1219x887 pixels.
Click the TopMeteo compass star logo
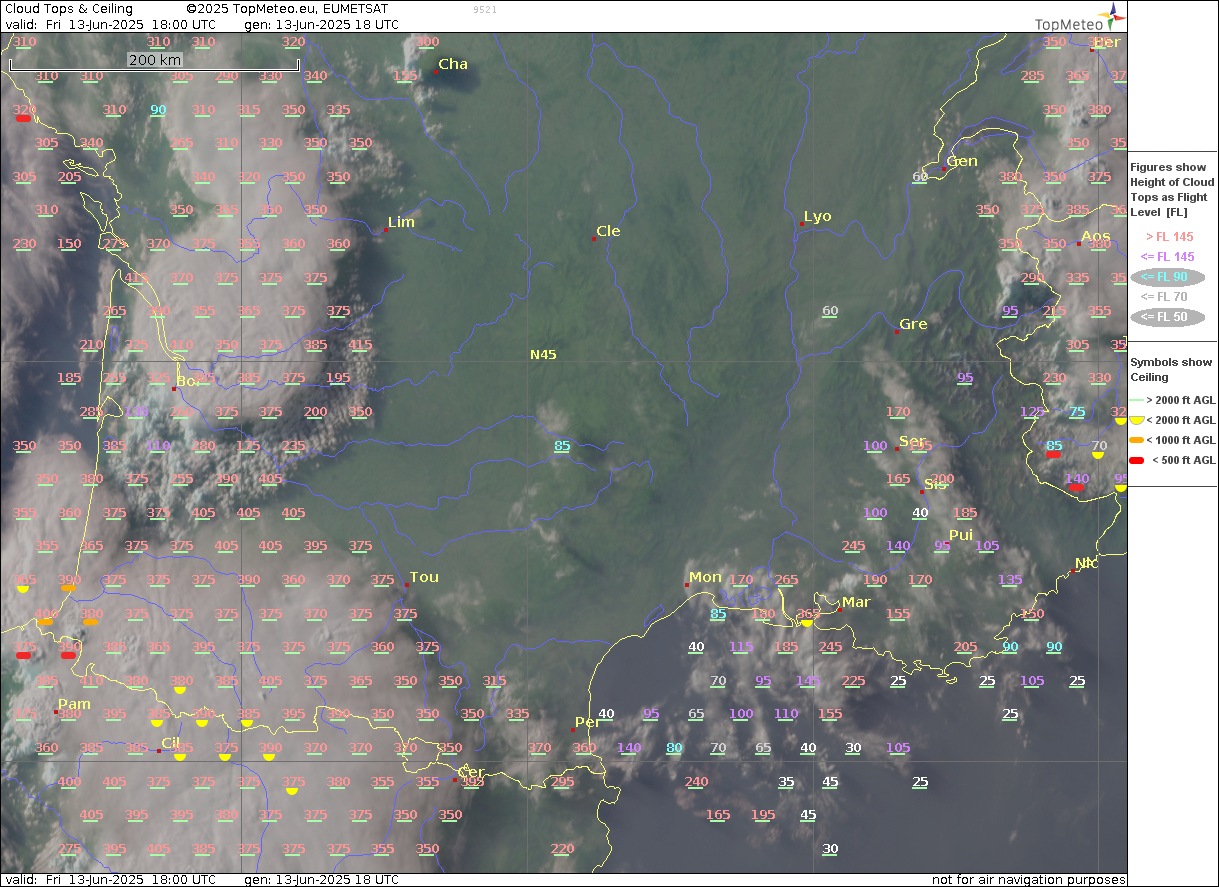click(1114, 14)
